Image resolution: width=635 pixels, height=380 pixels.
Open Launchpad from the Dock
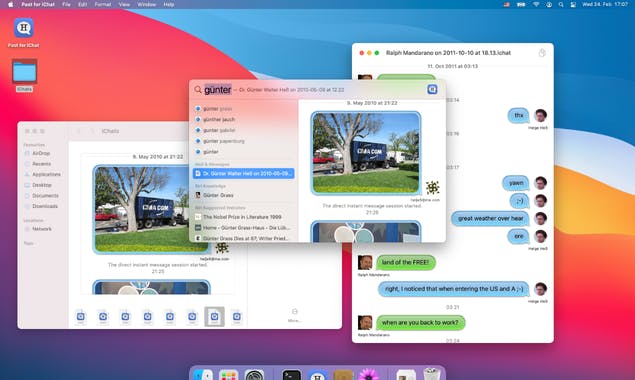228,375
